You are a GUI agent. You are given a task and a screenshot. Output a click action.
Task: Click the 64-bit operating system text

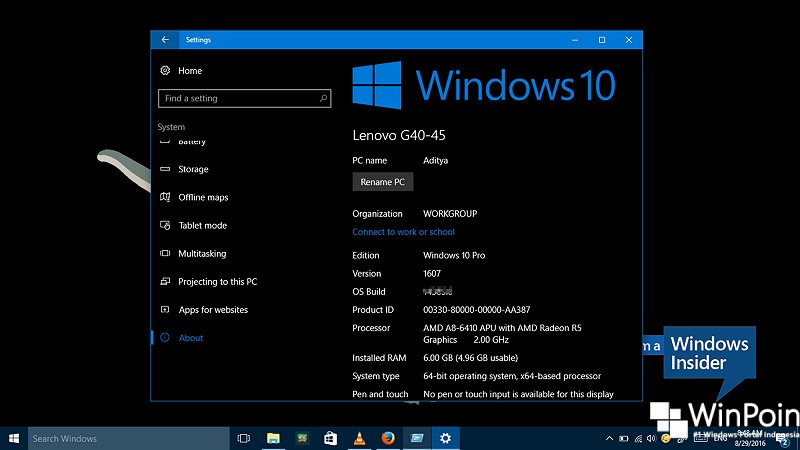[x=512, y=376]
